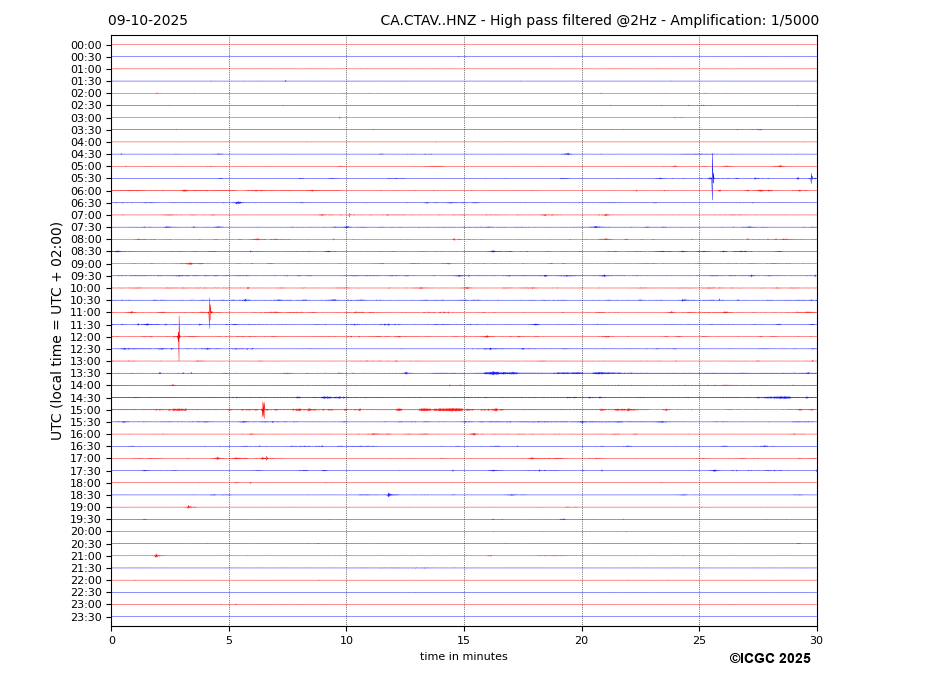Click the 12:00 row label
The image size is (927, 696).
click(86, 337)
